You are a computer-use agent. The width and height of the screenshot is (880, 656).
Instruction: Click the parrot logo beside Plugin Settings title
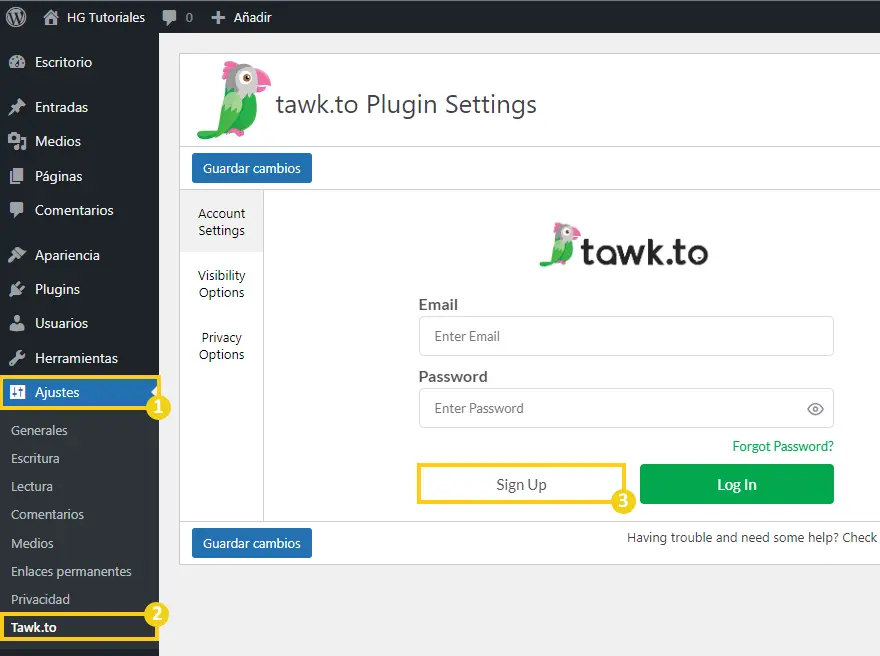tap(233, 100)
